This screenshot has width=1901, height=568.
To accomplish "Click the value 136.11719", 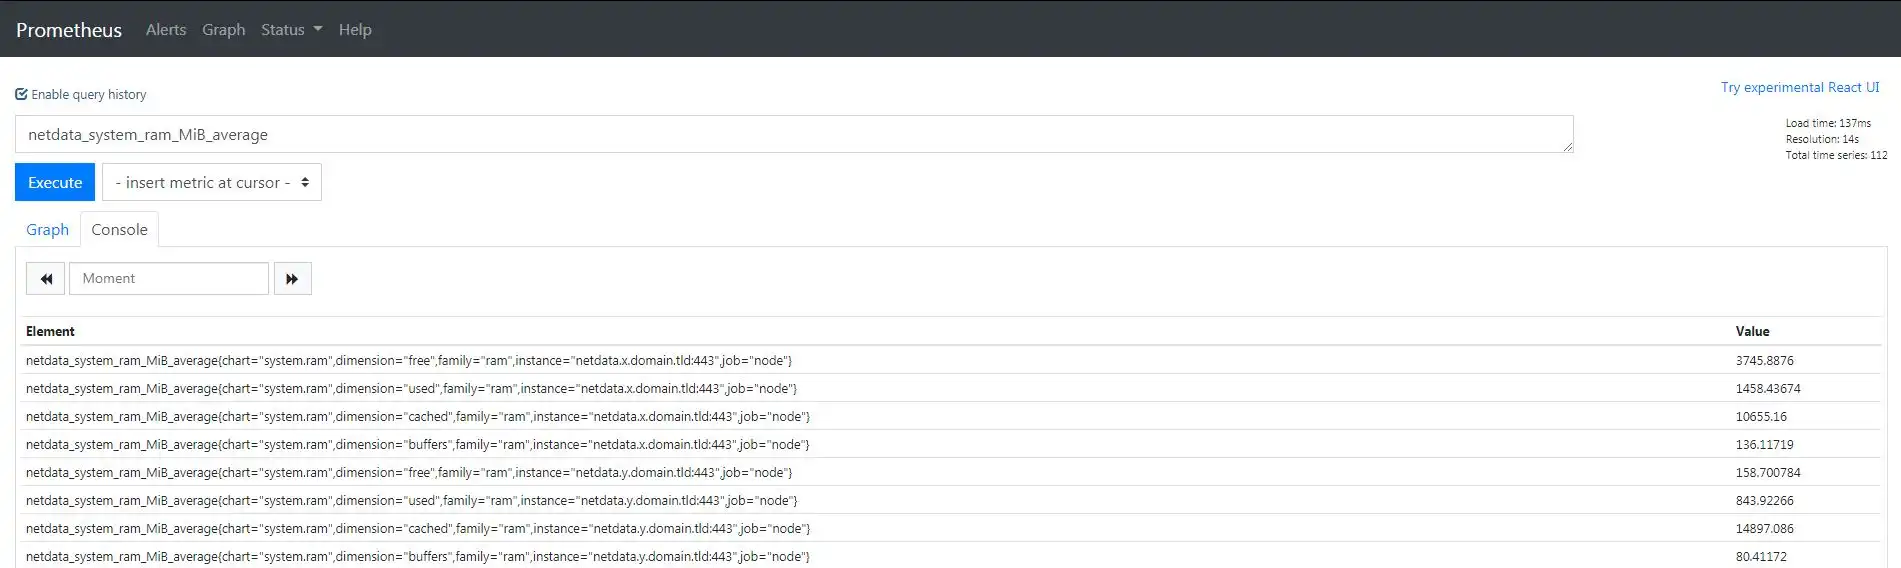I will pyautogui.click(x=1764, y=444).
